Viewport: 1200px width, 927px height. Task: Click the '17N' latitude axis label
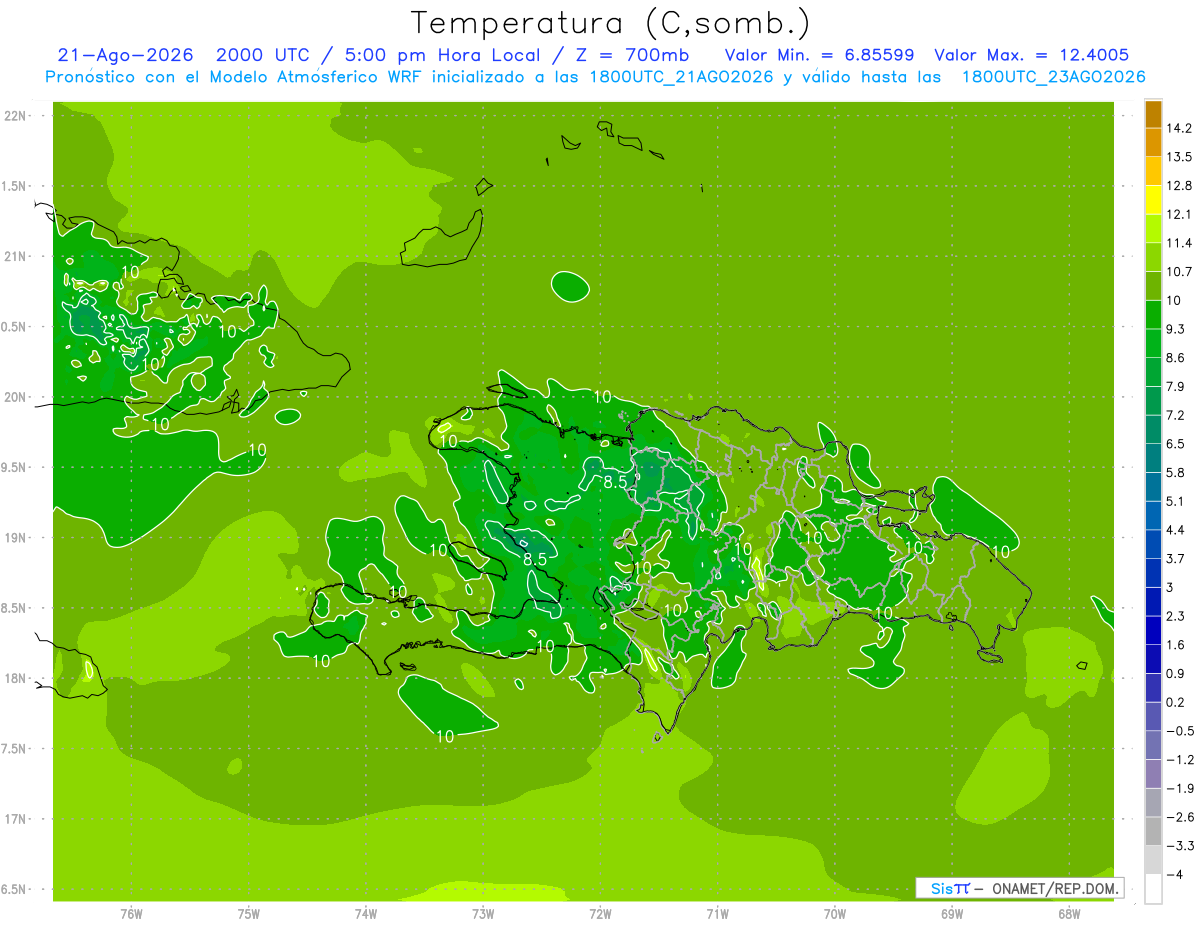point(16,820)
